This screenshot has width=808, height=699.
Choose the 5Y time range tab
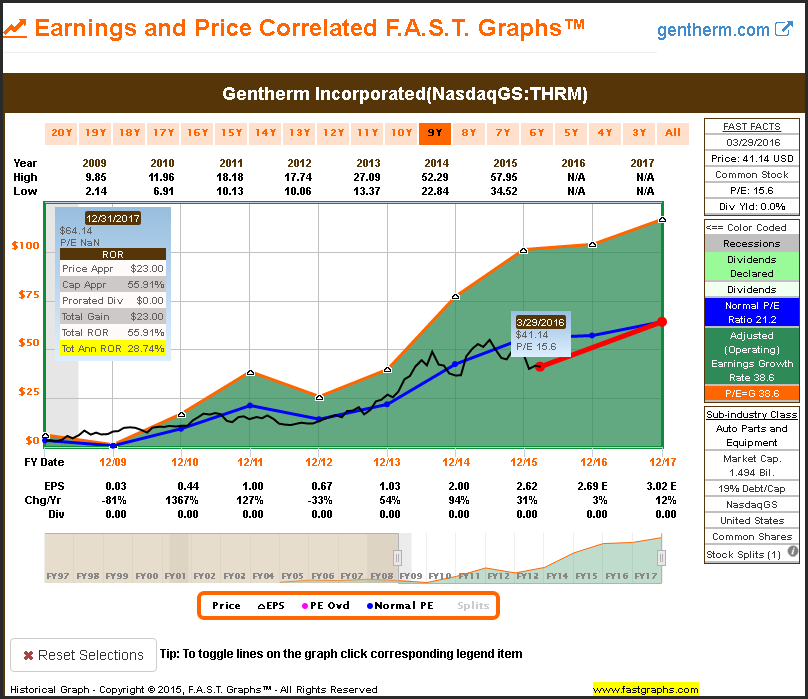pyautogui.click(x=570, y=133)
